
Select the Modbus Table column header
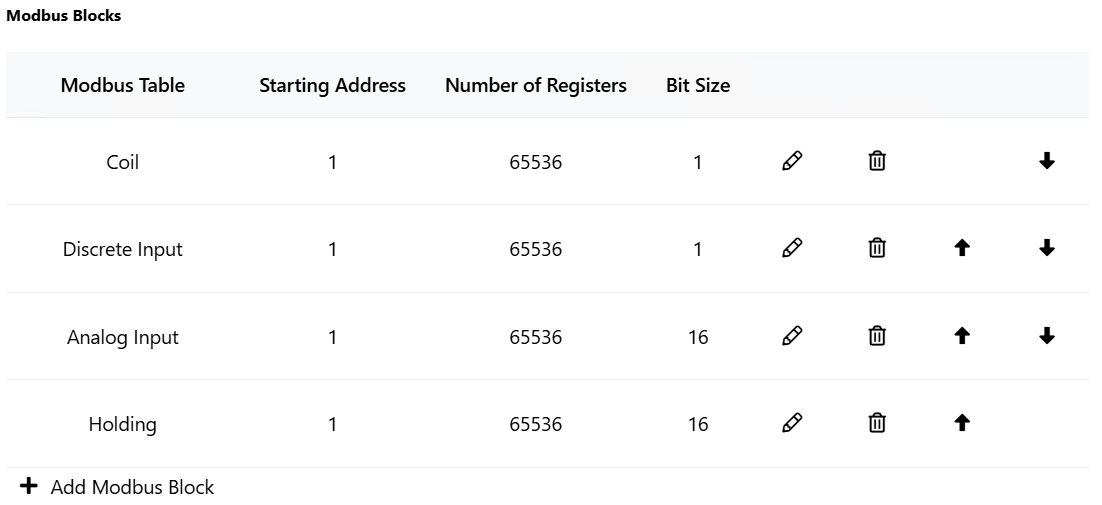coord(123,85)
